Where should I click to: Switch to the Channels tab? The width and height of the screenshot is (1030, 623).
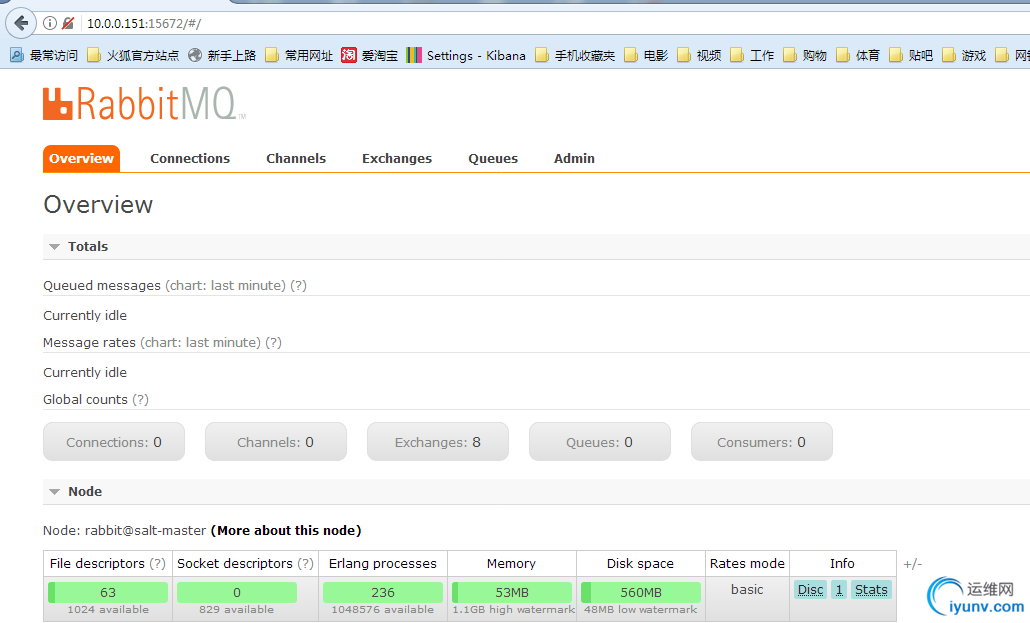coord(296,158)
